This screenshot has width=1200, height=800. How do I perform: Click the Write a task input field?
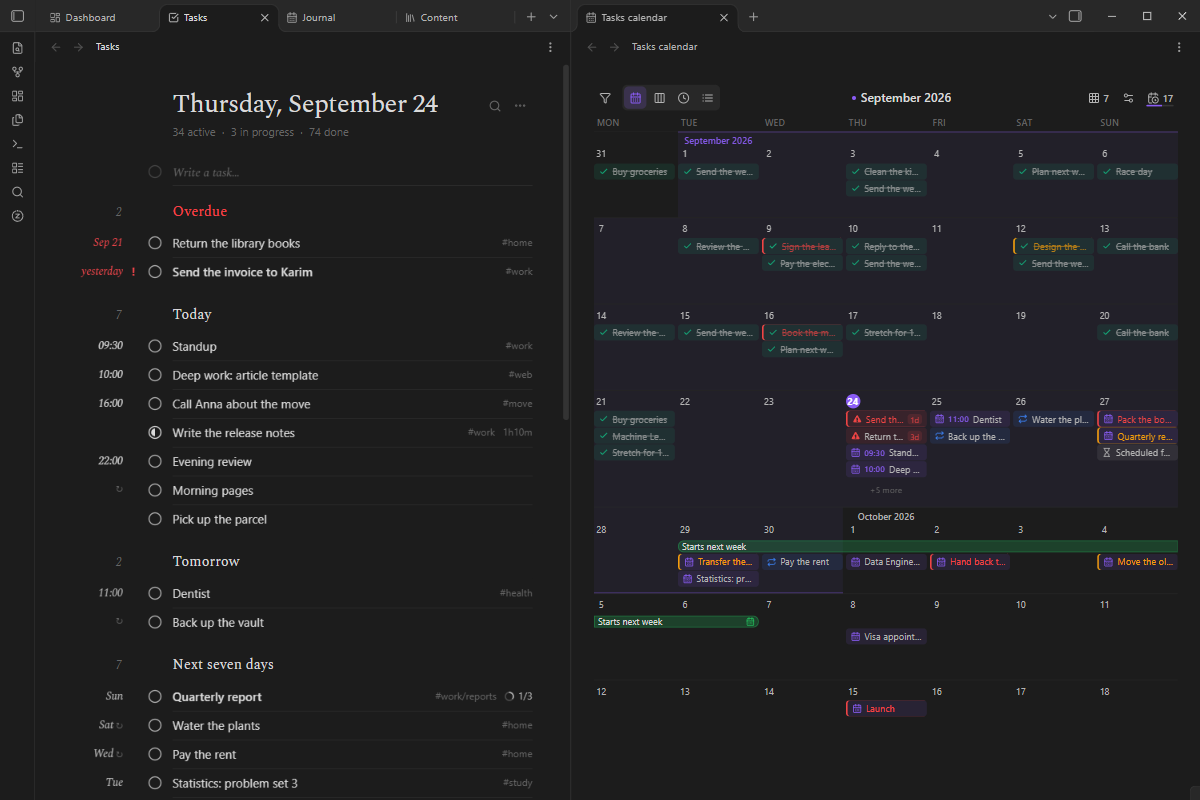(x=352, y=172)
